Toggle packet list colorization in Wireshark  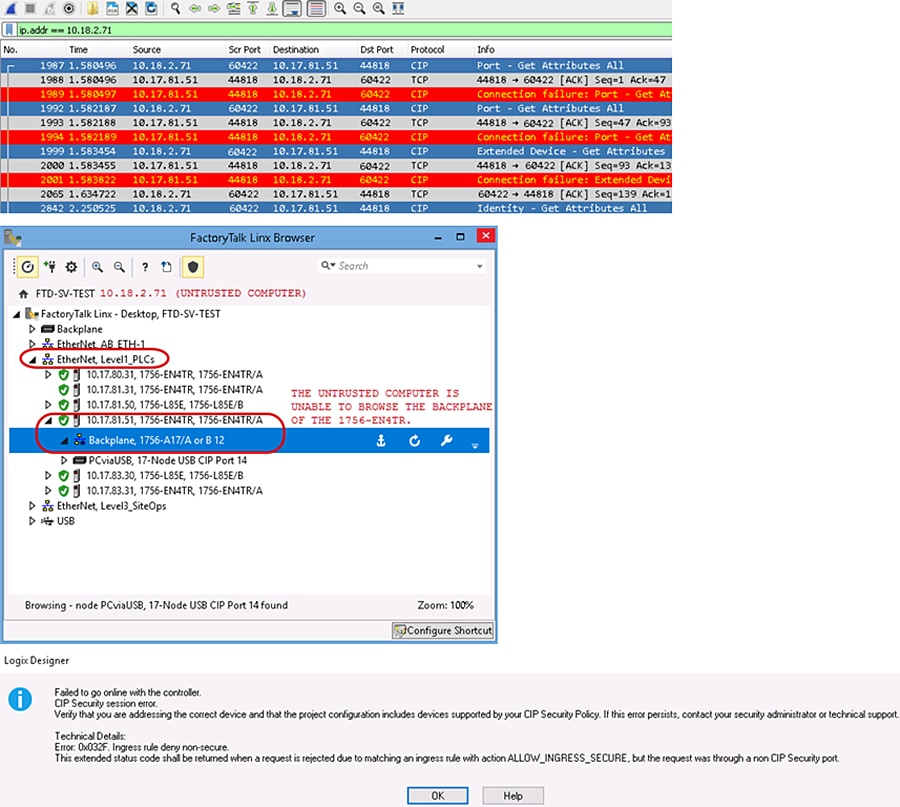coord(316,8)
